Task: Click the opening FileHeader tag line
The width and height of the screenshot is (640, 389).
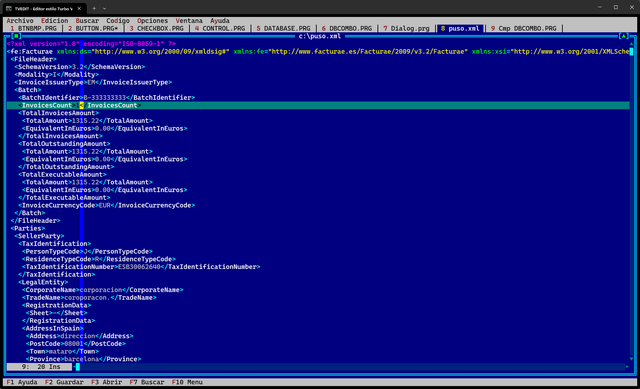Action: (33, 59)
